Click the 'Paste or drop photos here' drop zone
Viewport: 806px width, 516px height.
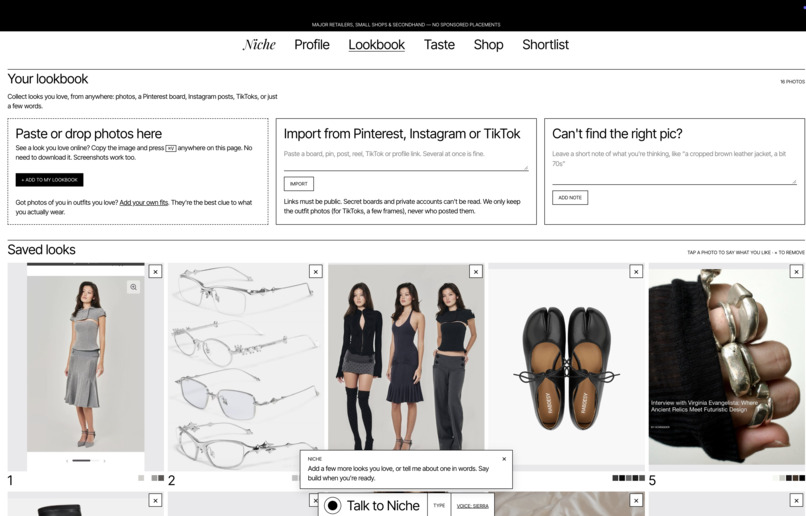click(x=138, y=172)
